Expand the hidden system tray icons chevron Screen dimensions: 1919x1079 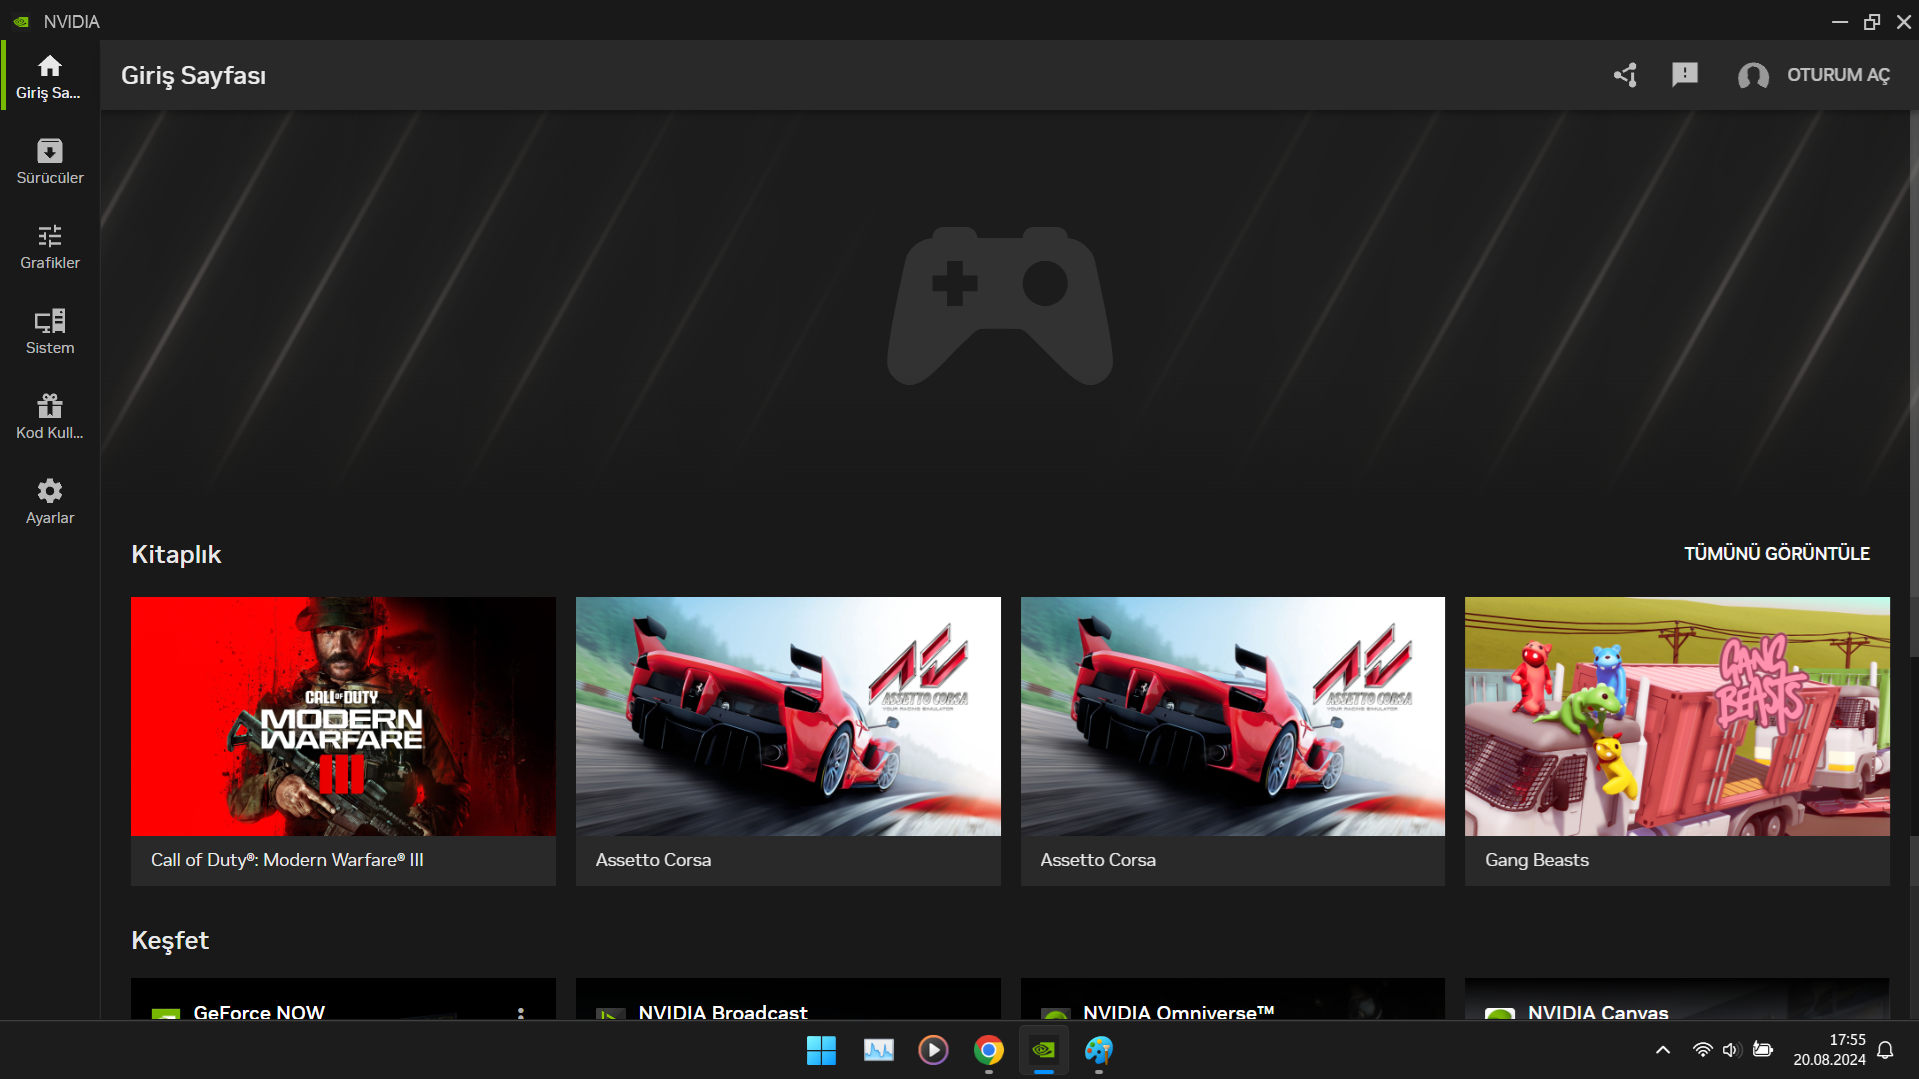(x=1663, y=1050)
